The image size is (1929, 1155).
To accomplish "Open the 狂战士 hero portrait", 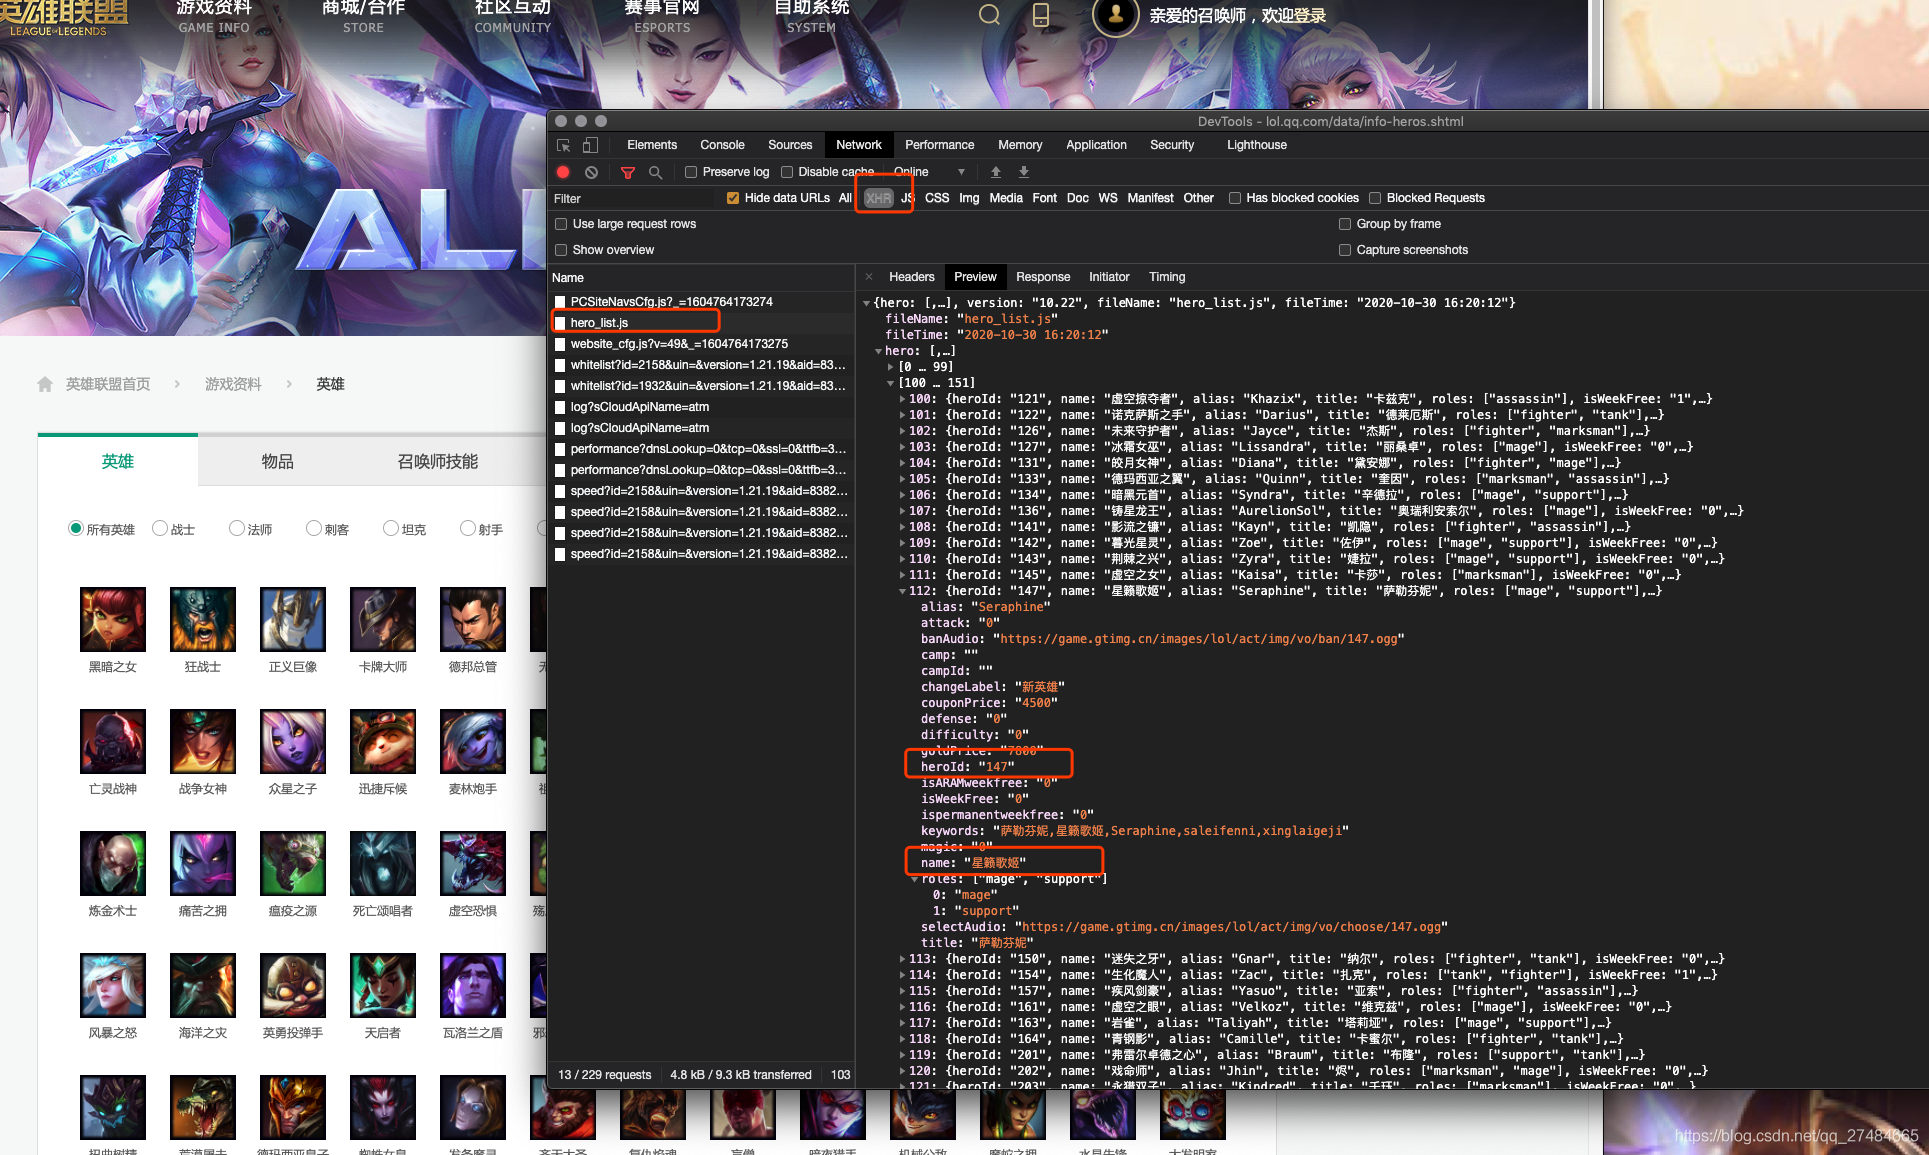I will tap(203, 620).
